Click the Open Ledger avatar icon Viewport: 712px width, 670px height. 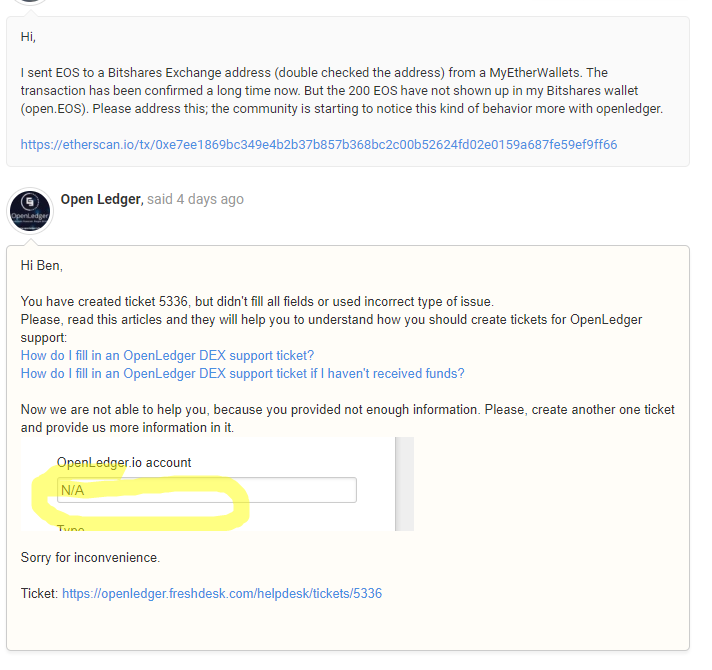tap(30, 211)
